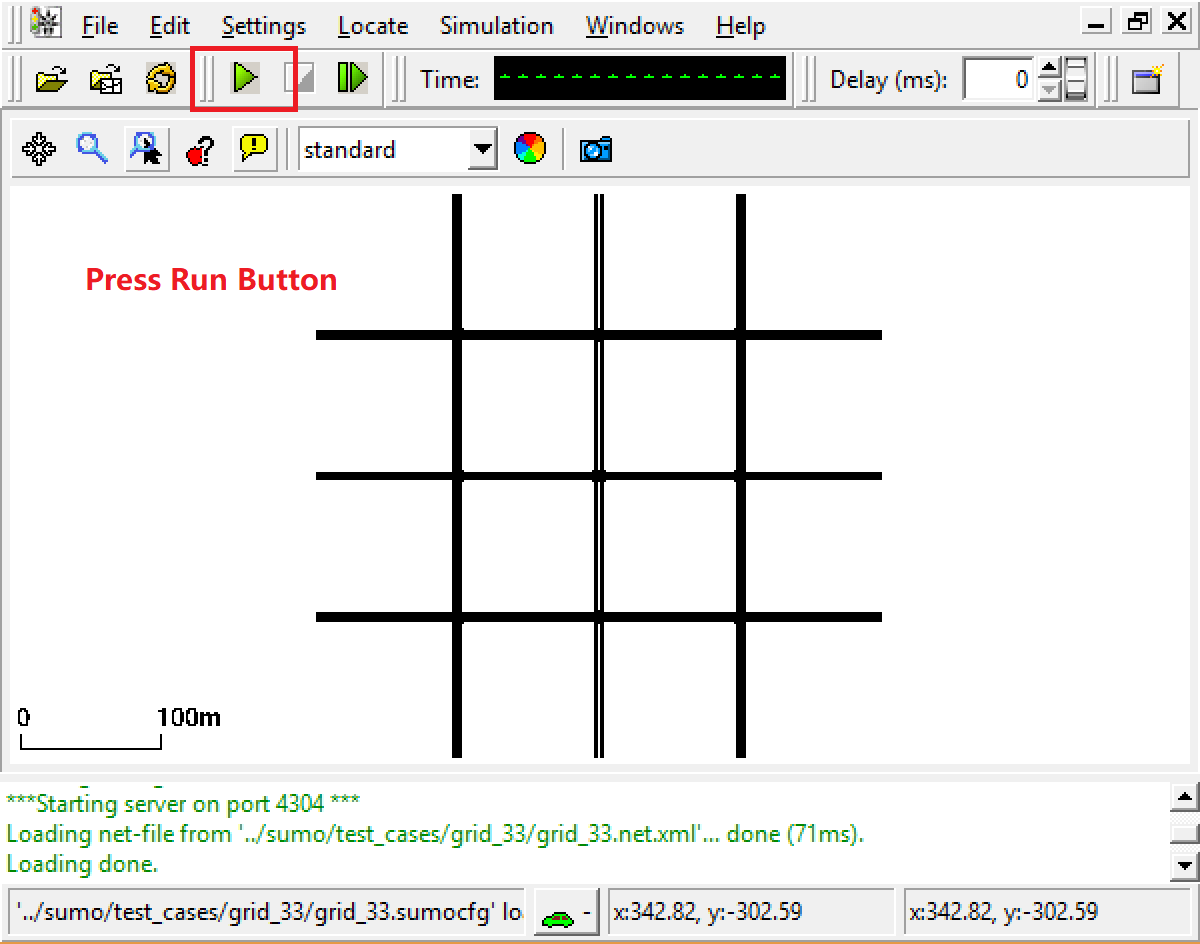Reload the current simulation
Screen dimensions: 1200x944
click(x=160, y=79)
